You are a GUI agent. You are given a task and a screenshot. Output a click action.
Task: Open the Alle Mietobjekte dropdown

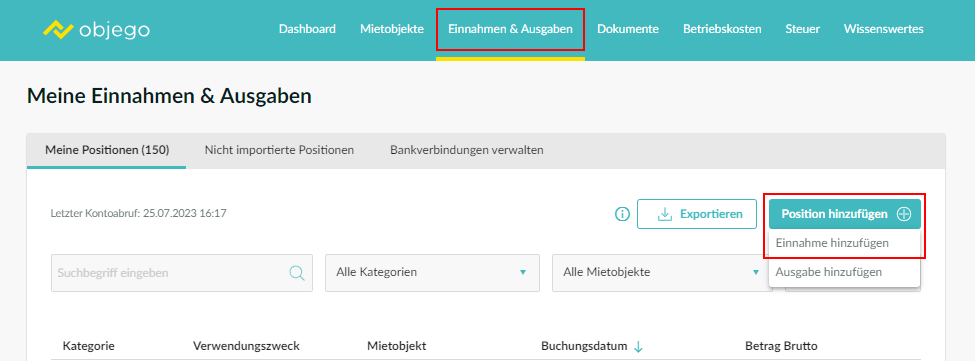click(x=662, y=272)
